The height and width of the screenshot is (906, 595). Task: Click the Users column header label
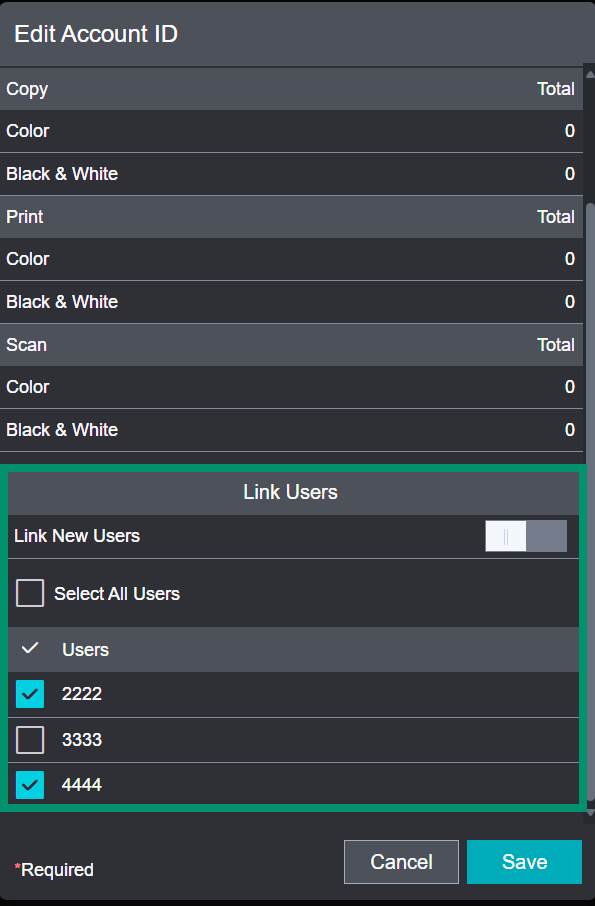85,649
